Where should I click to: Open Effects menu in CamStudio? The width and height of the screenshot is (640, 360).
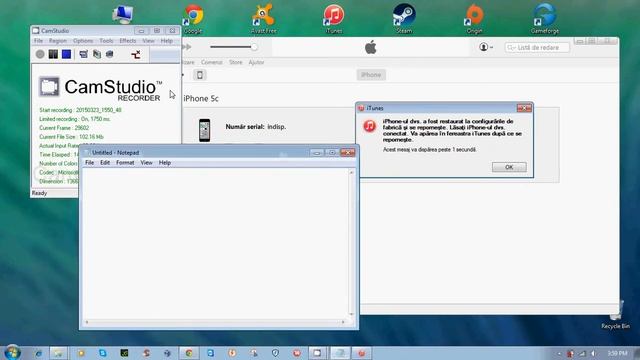(x=128, y=41)
